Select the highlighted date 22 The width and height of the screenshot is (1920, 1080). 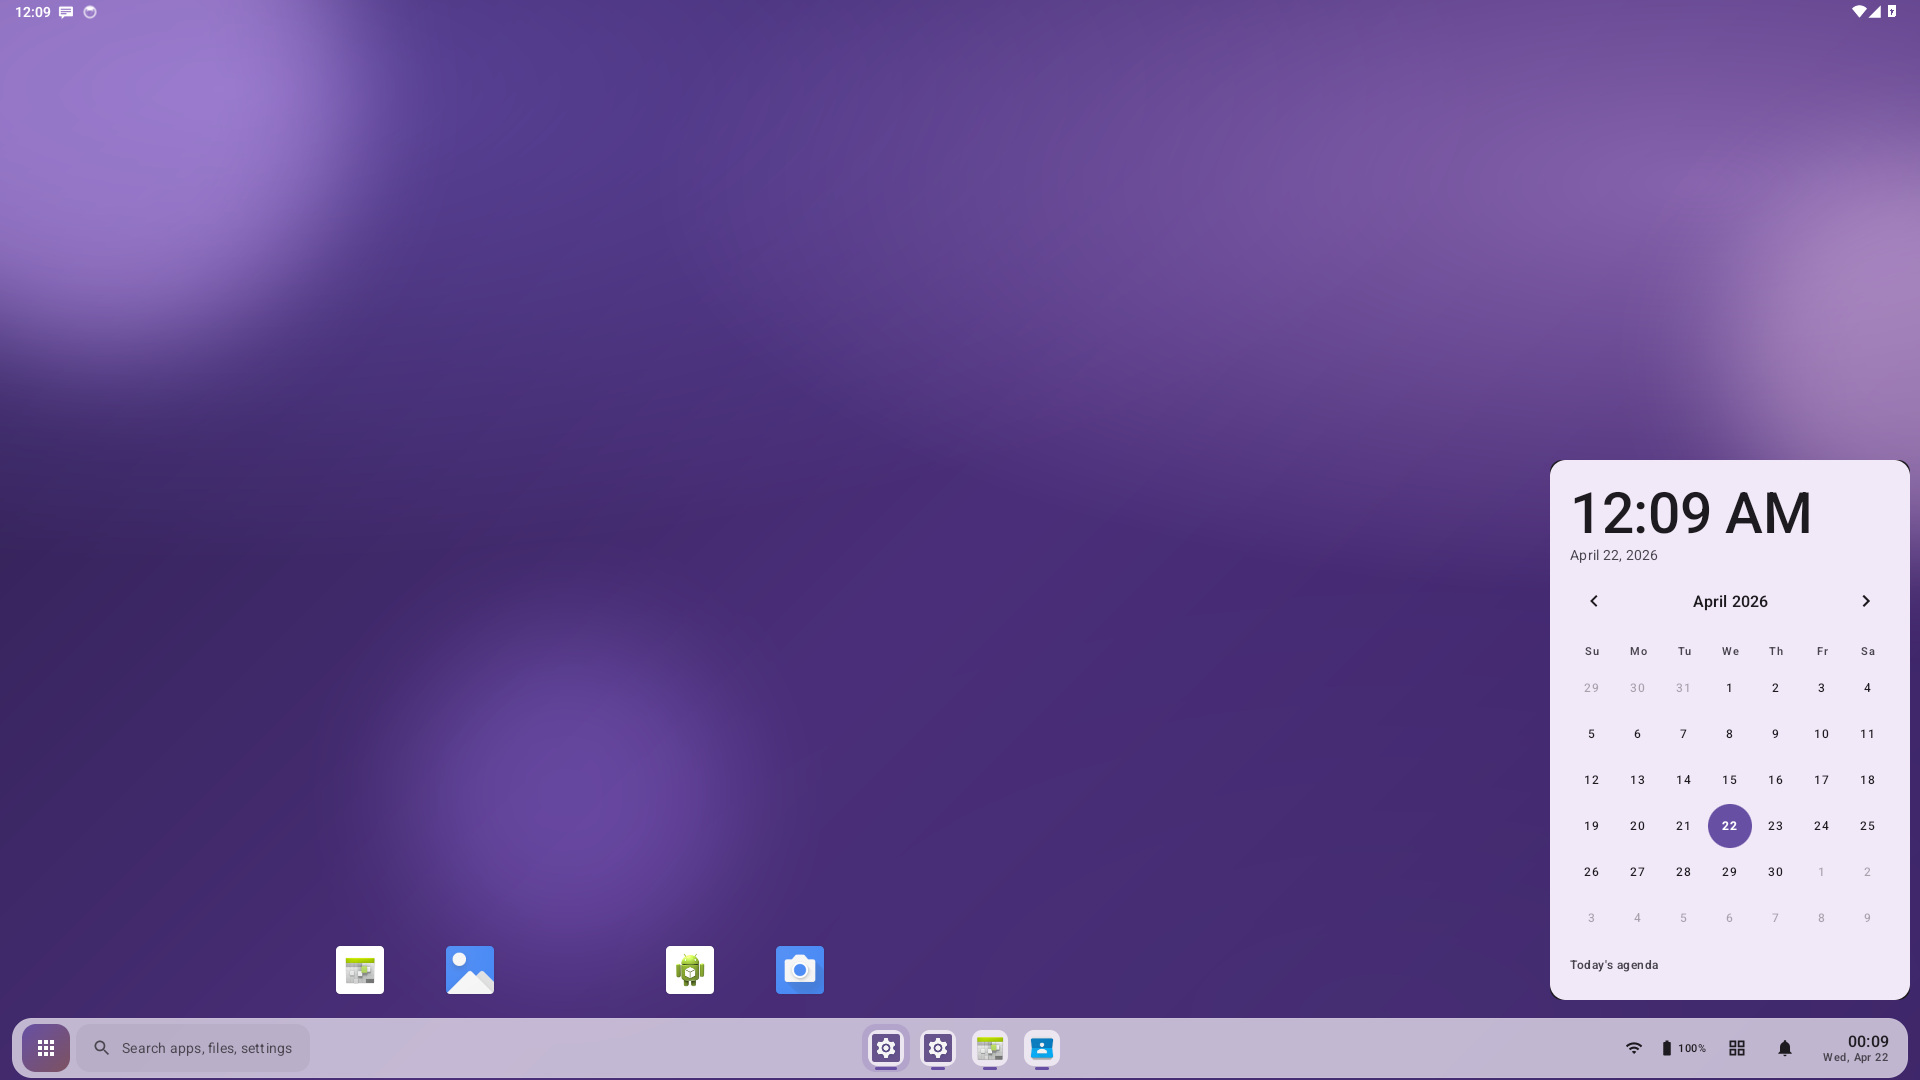[1729, 826]
